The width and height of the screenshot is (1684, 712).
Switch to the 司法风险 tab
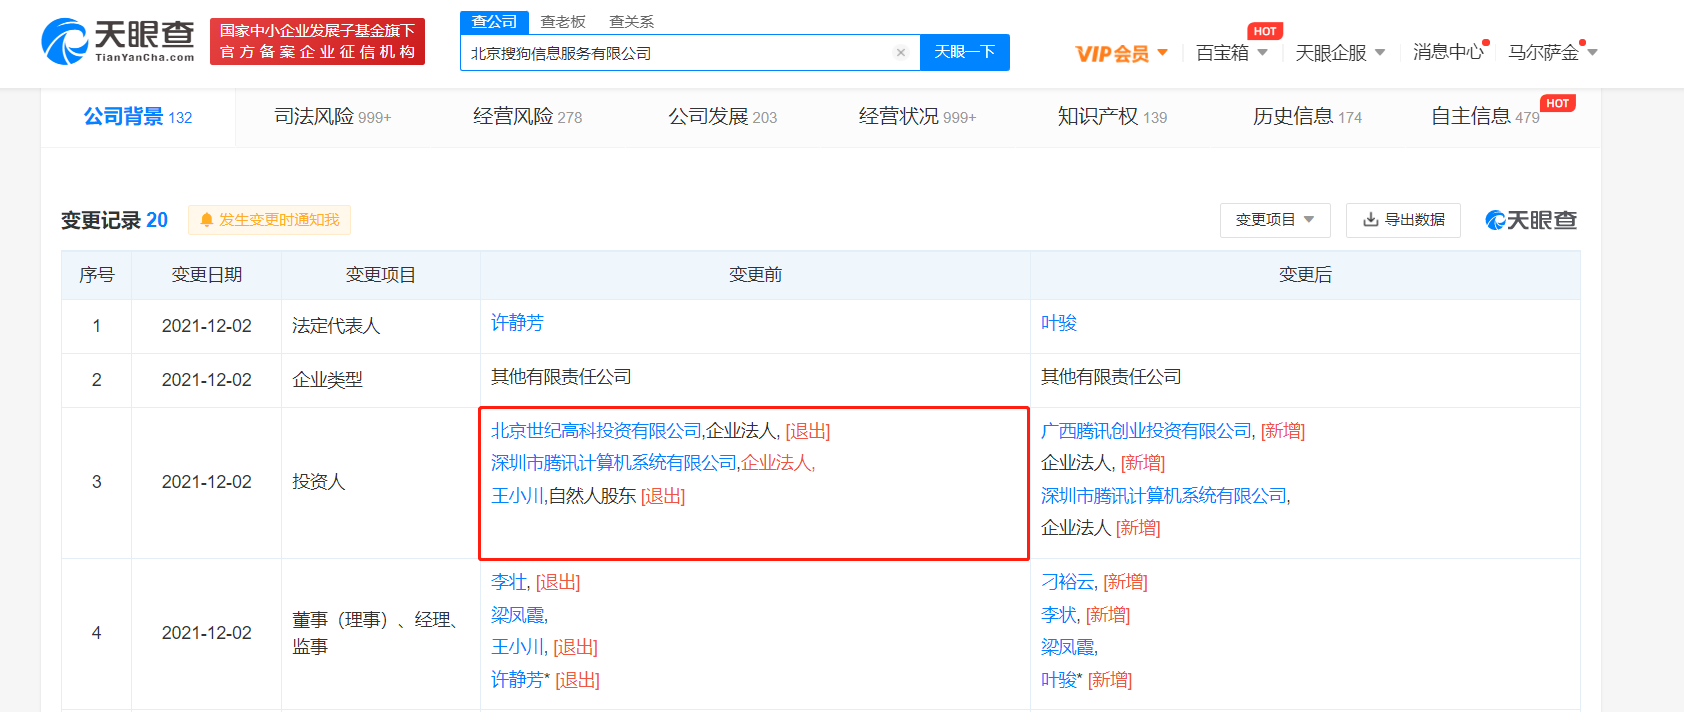pos(332,117)
